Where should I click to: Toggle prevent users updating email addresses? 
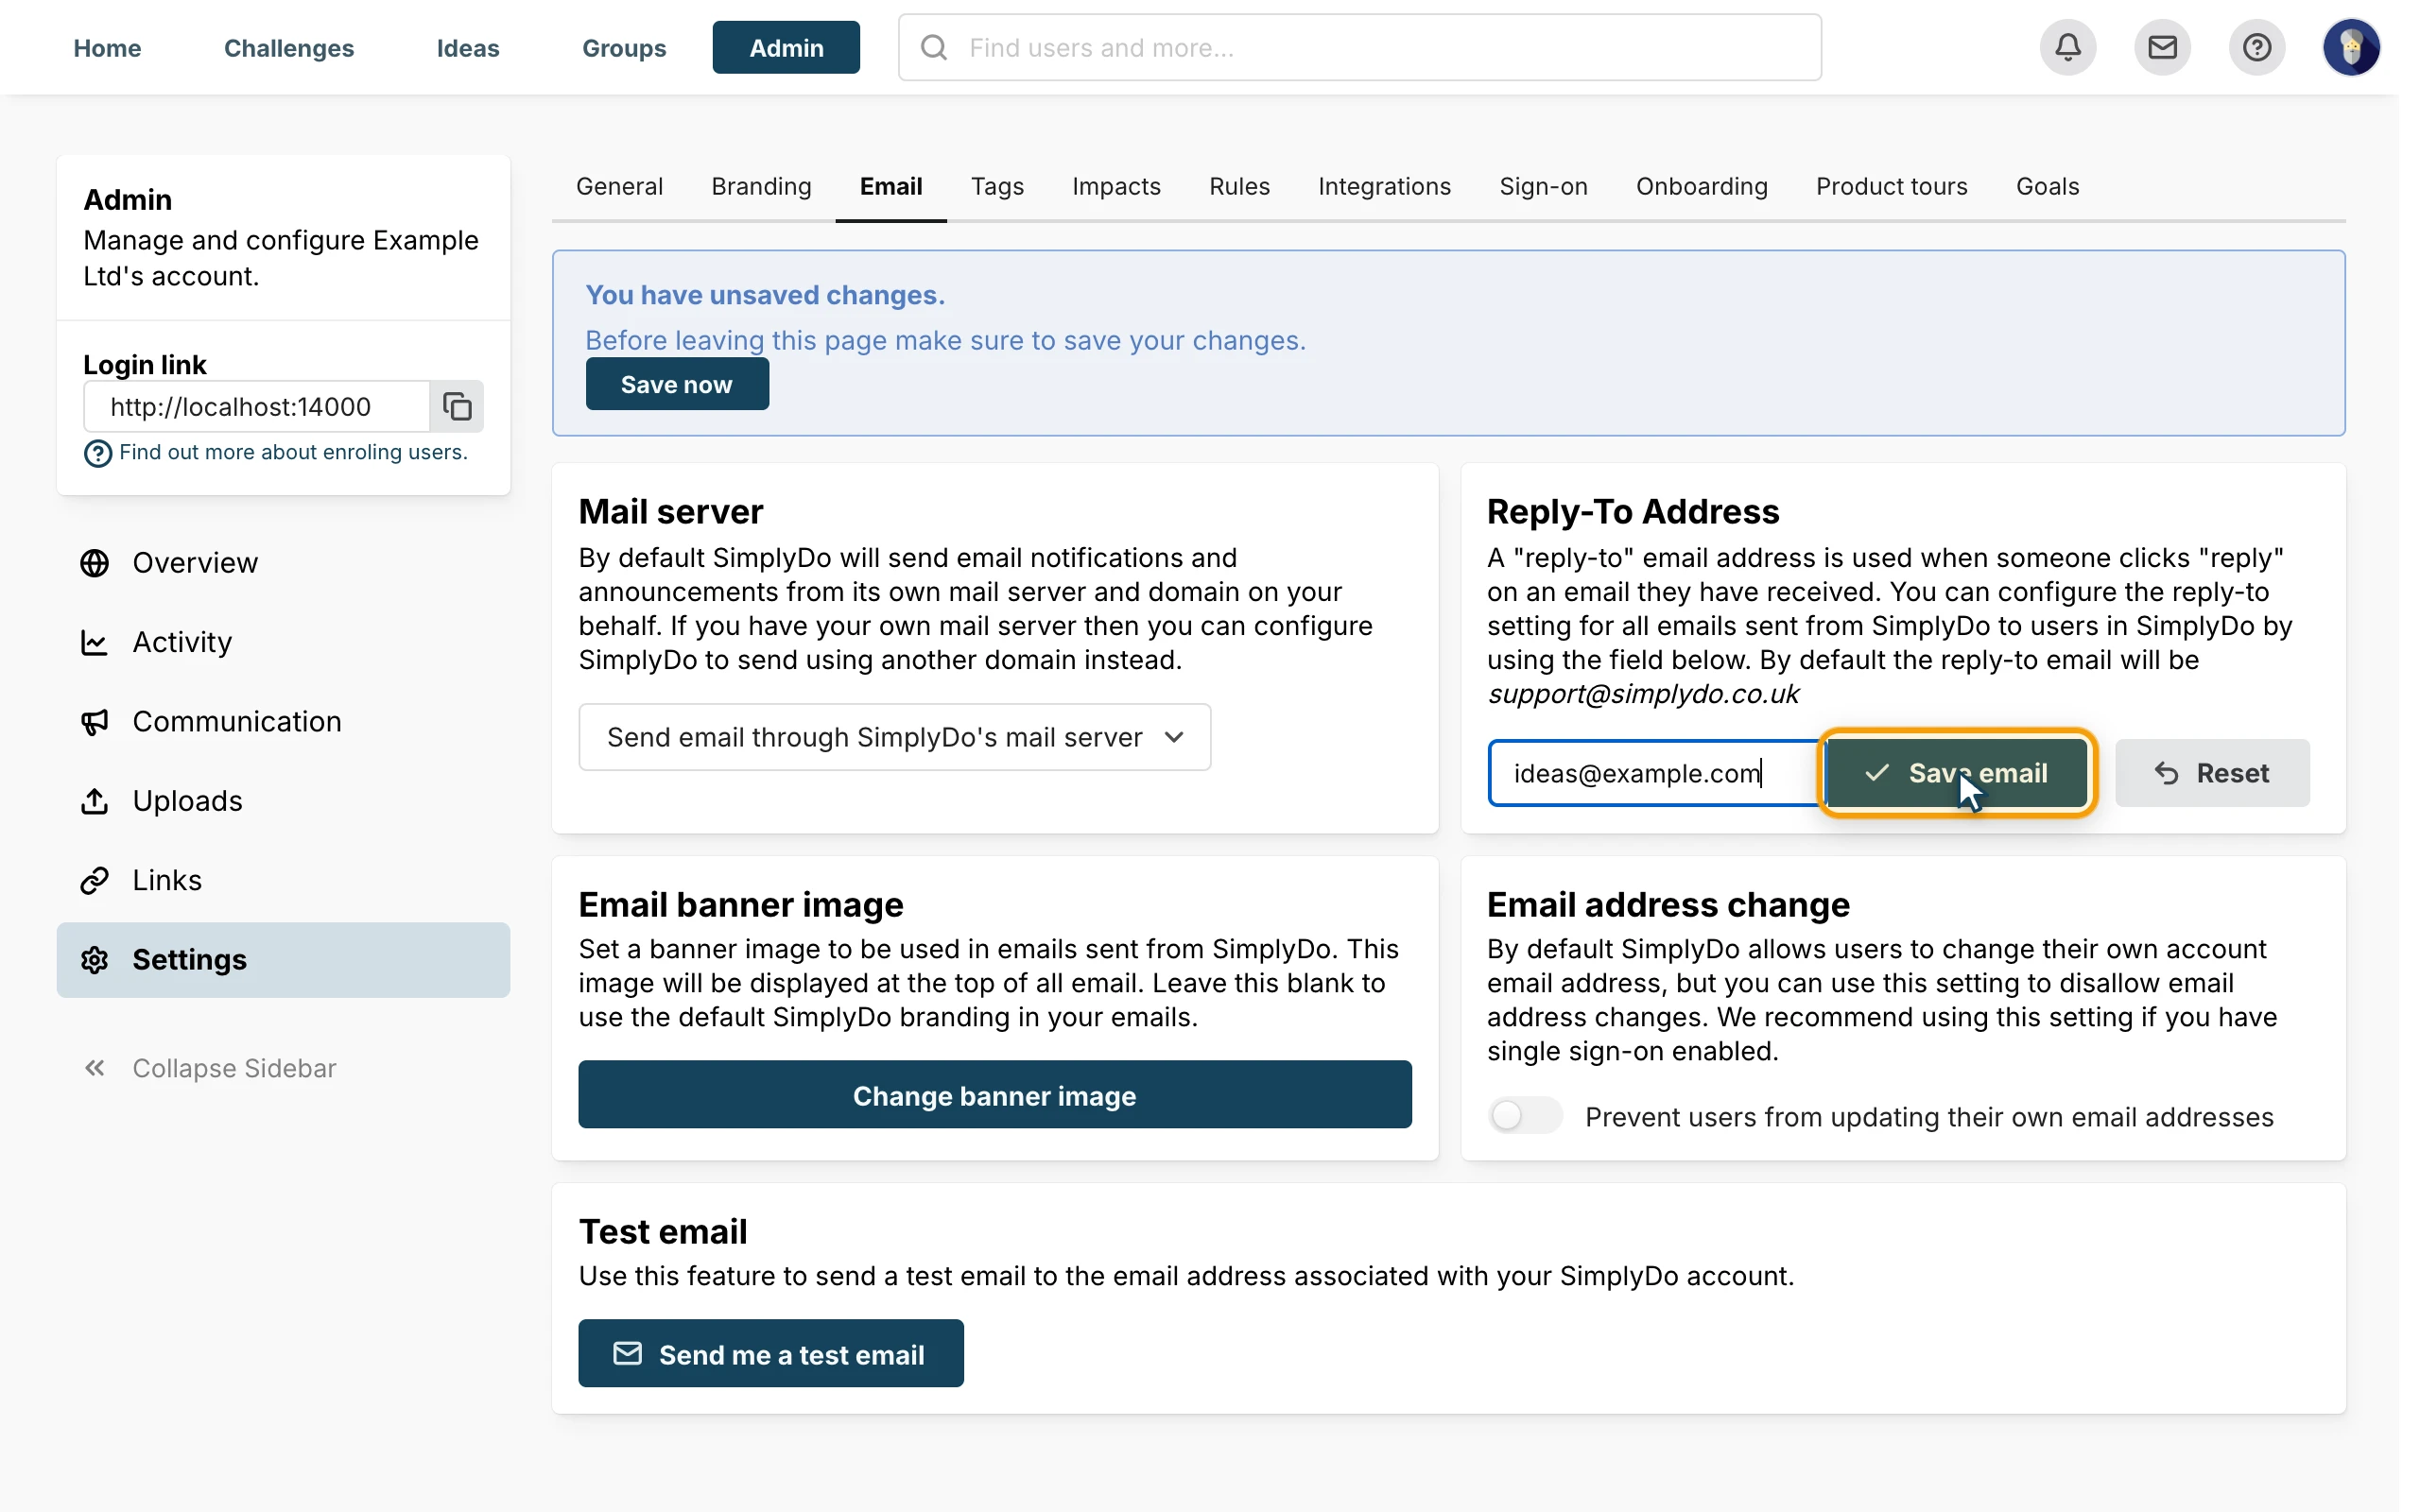coord(1524,1115)
